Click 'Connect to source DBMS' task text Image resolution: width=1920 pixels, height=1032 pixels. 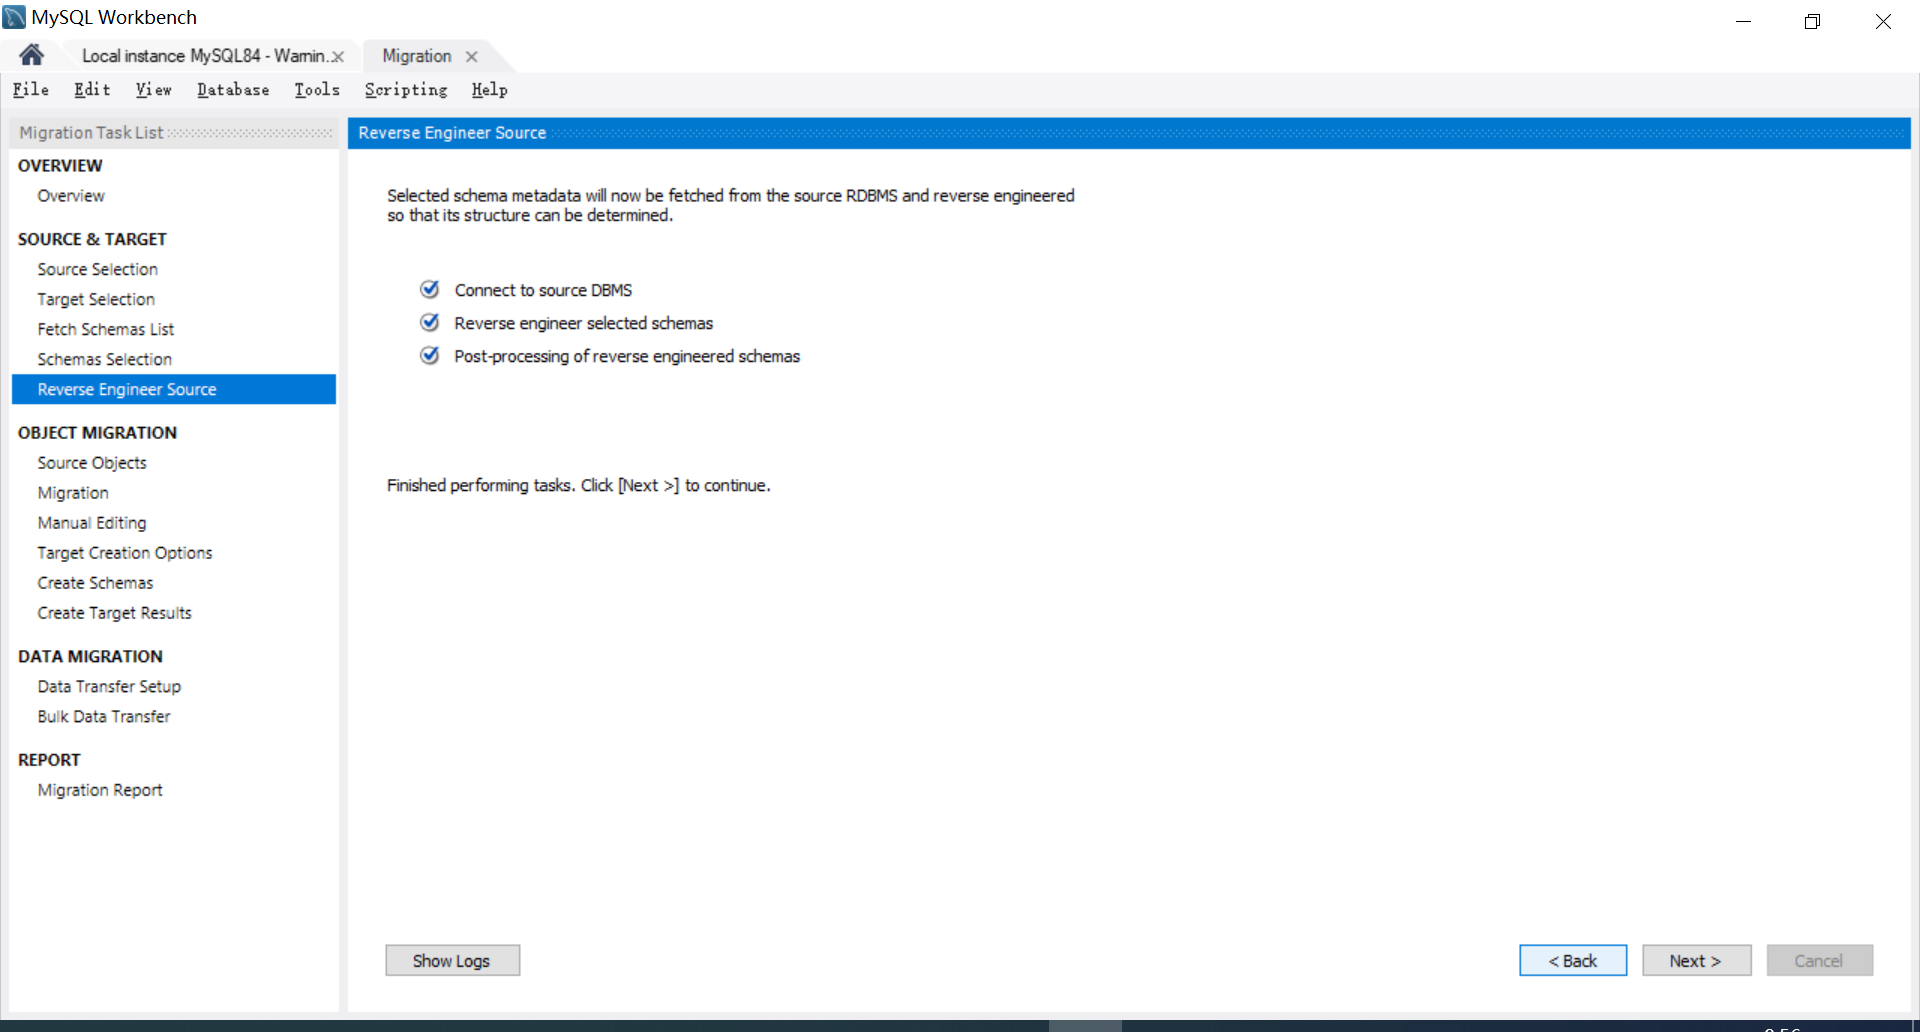(543, 290)
